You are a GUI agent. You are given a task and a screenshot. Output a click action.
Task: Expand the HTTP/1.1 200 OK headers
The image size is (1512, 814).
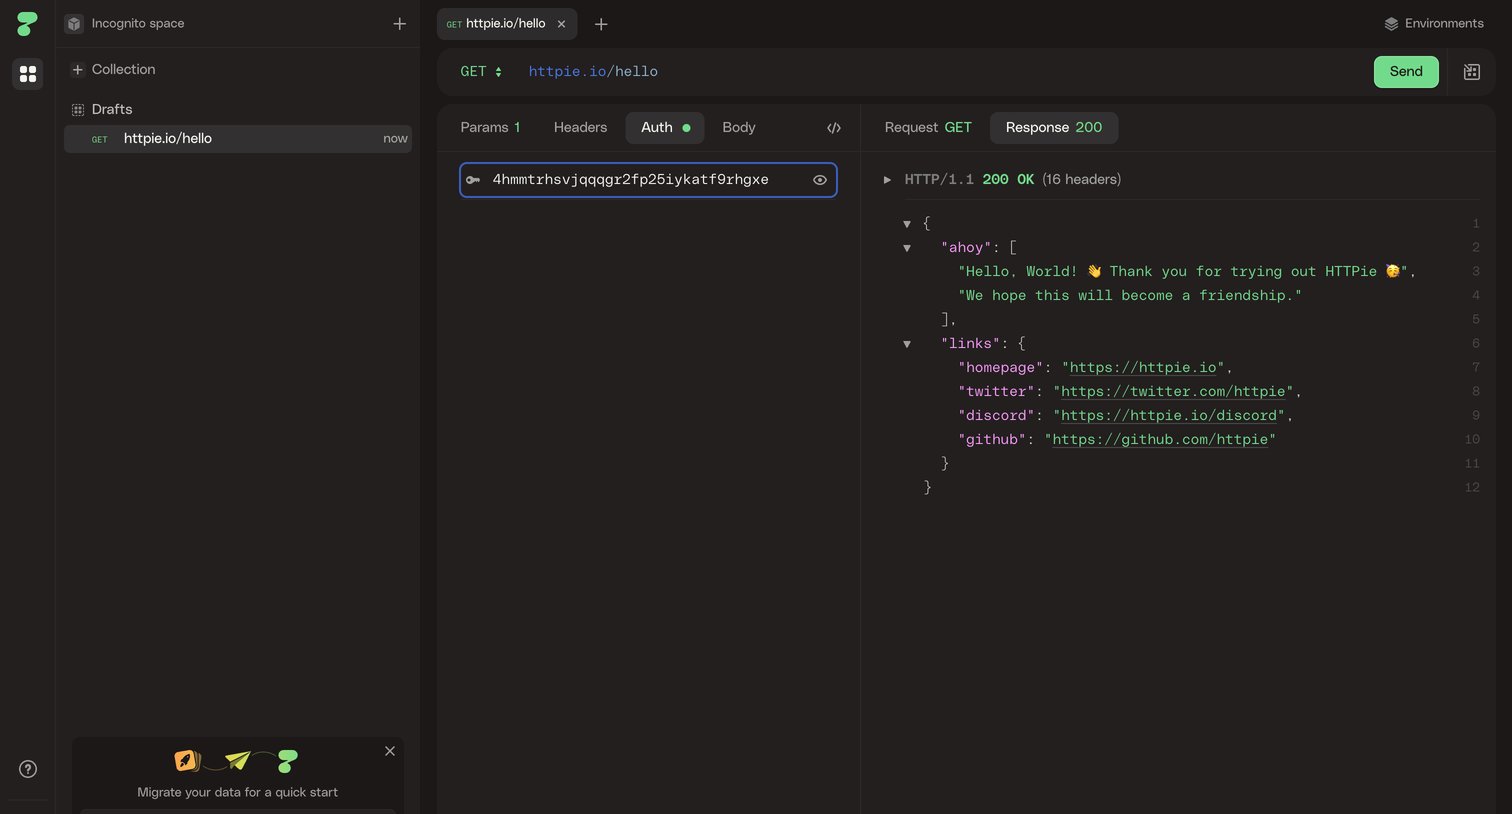coord(887,180)
